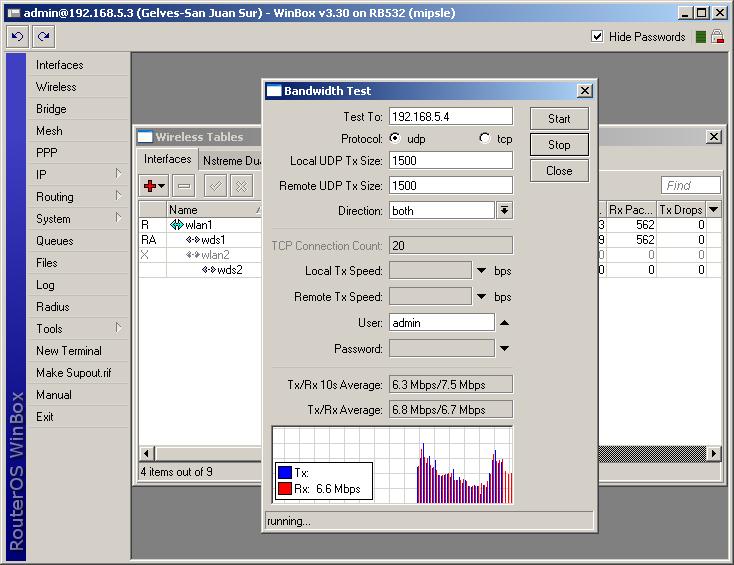
Task: Disable the interface with the X button
Action: [x=242, y=186]
